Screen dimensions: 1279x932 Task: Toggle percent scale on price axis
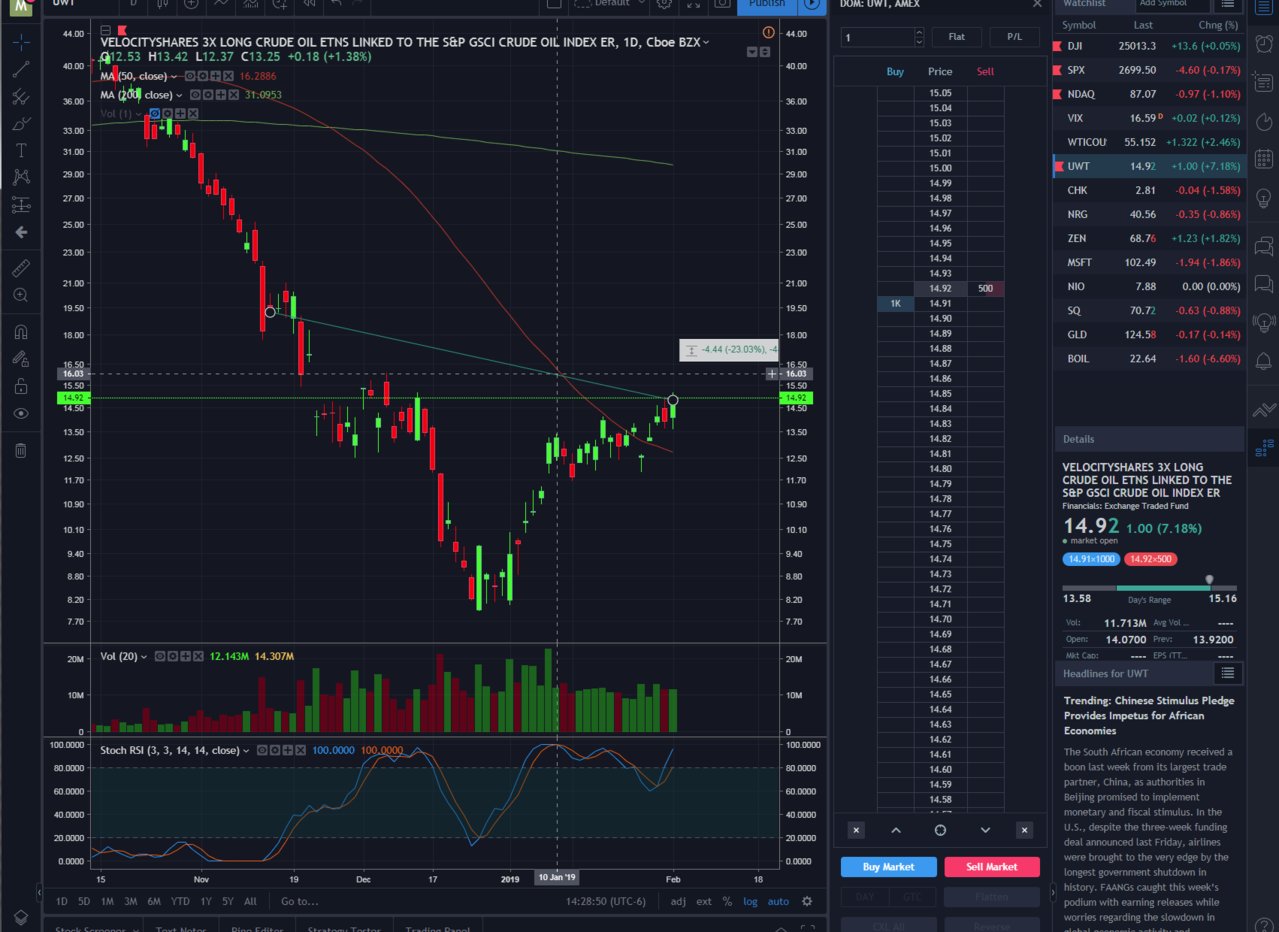727,901
